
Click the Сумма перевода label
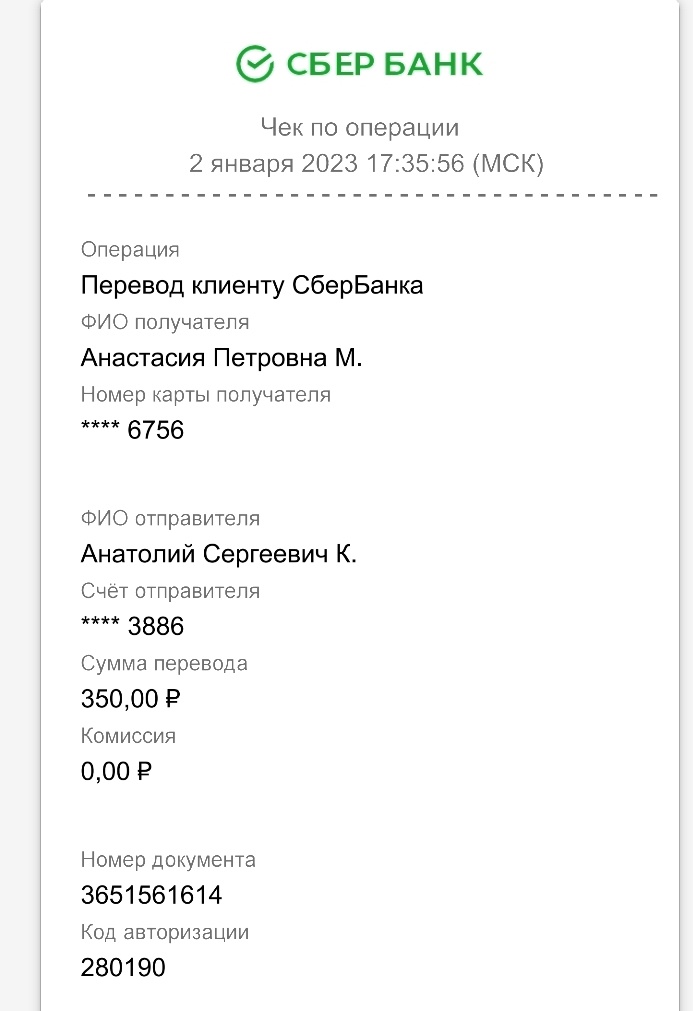pos(164,663)
